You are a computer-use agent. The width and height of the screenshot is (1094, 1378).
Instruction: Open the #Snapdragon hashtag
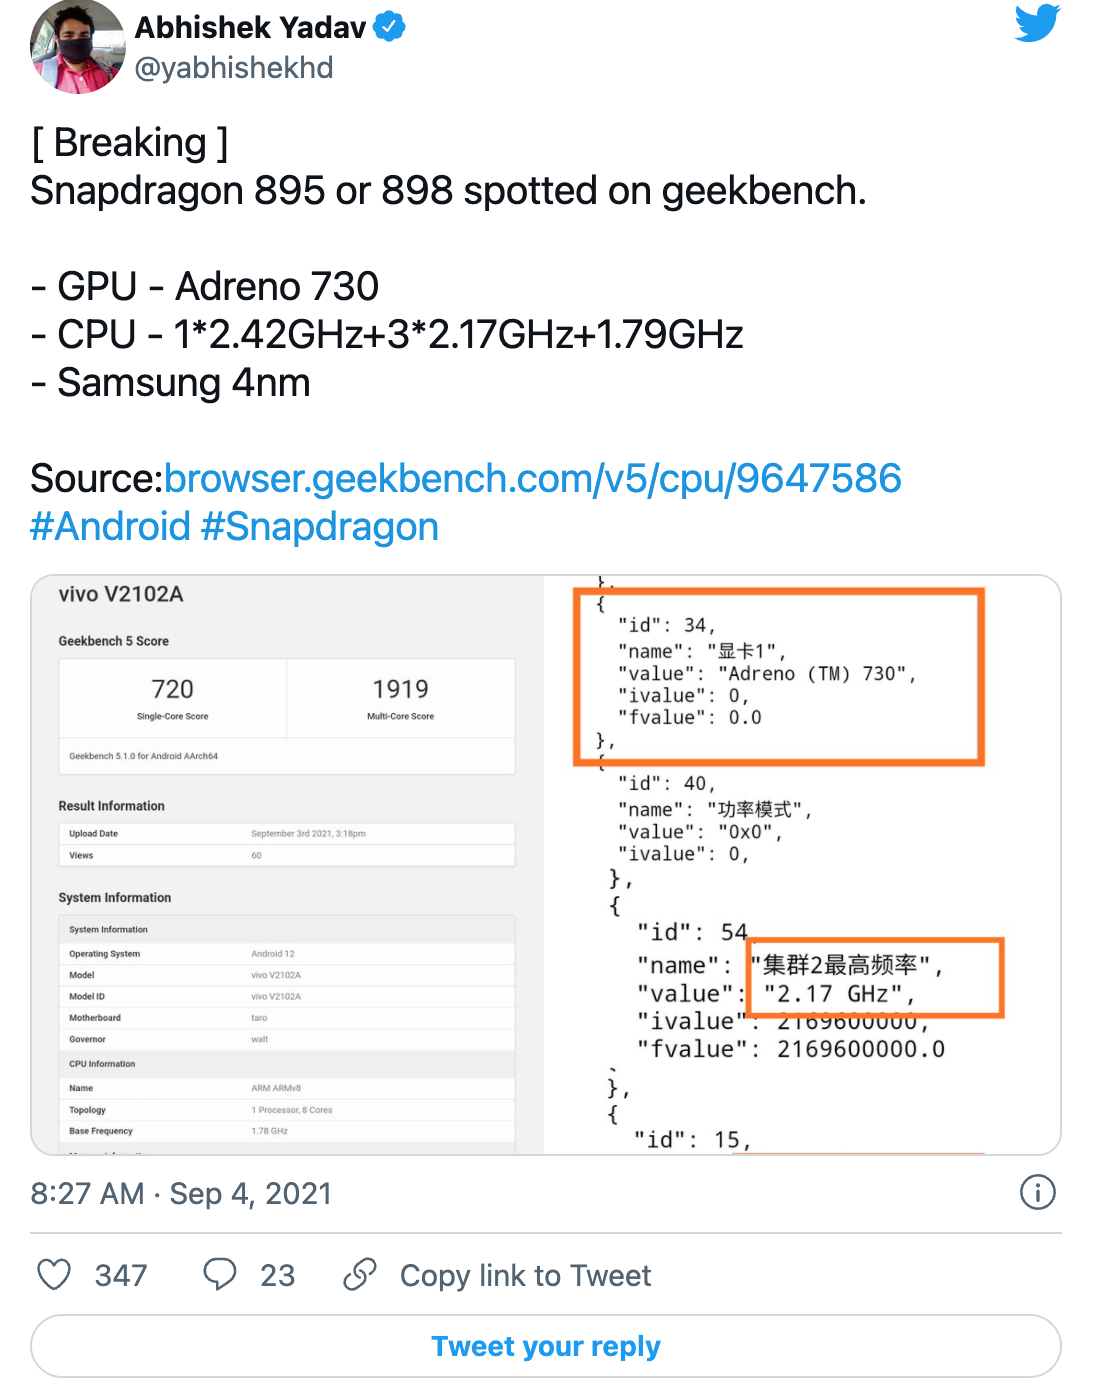[320, 526]
